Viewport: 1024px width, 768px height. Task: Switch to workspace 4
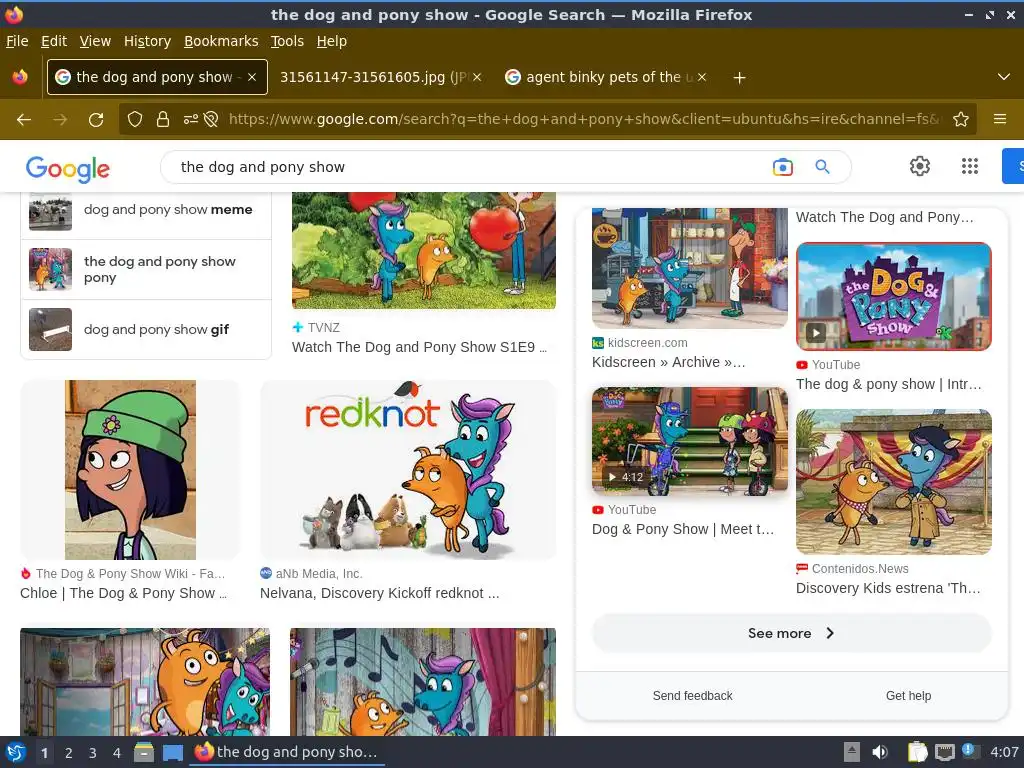point(116,753)
